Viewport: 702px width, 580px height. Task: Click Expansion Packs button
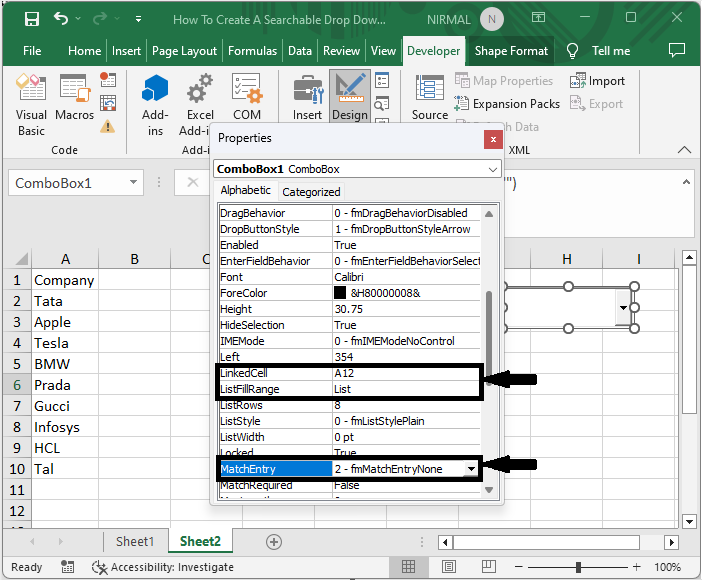[x=507, y=103]
